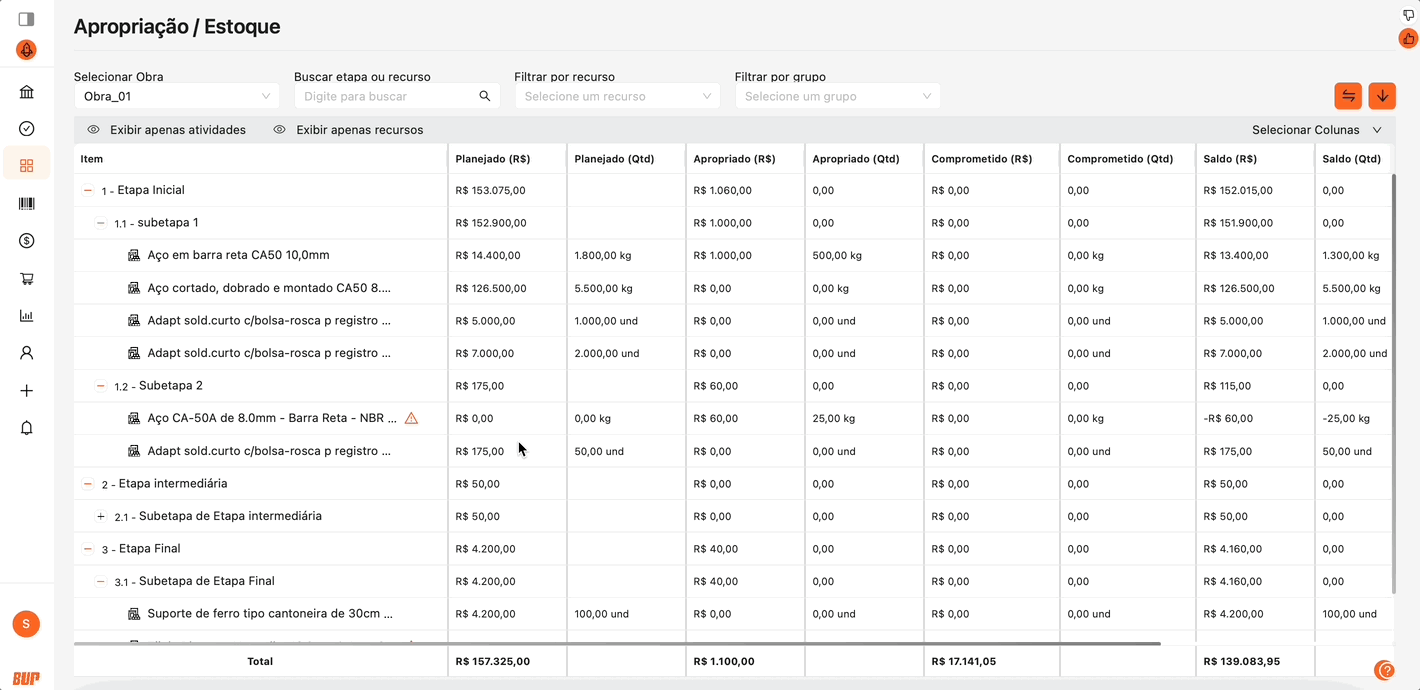1420x690 pixels.
Task: Click the notification bell icon
Action: coord(27,428)
